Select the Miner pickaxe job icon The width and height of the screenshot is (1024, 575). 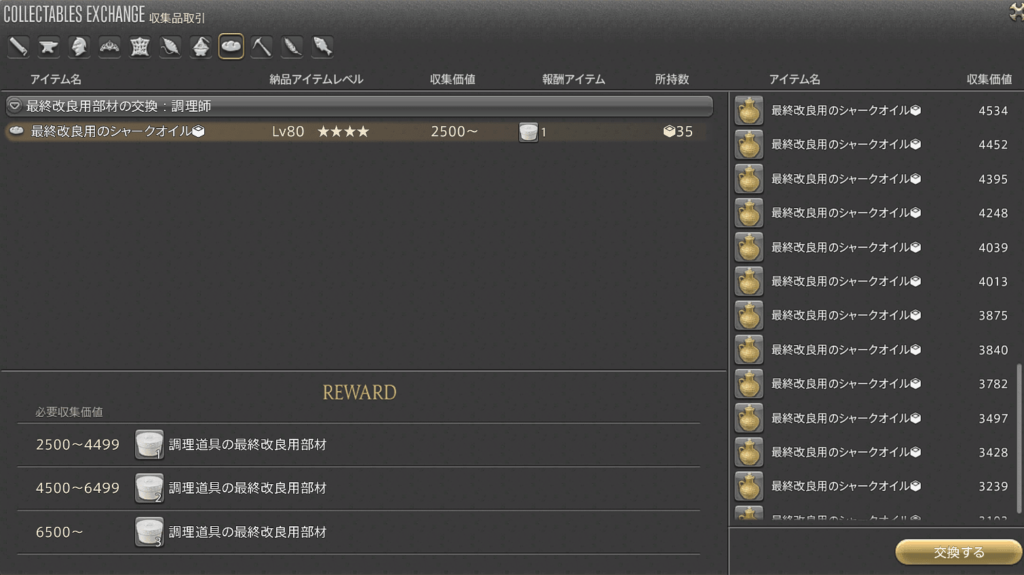click(x=261, y=46)
